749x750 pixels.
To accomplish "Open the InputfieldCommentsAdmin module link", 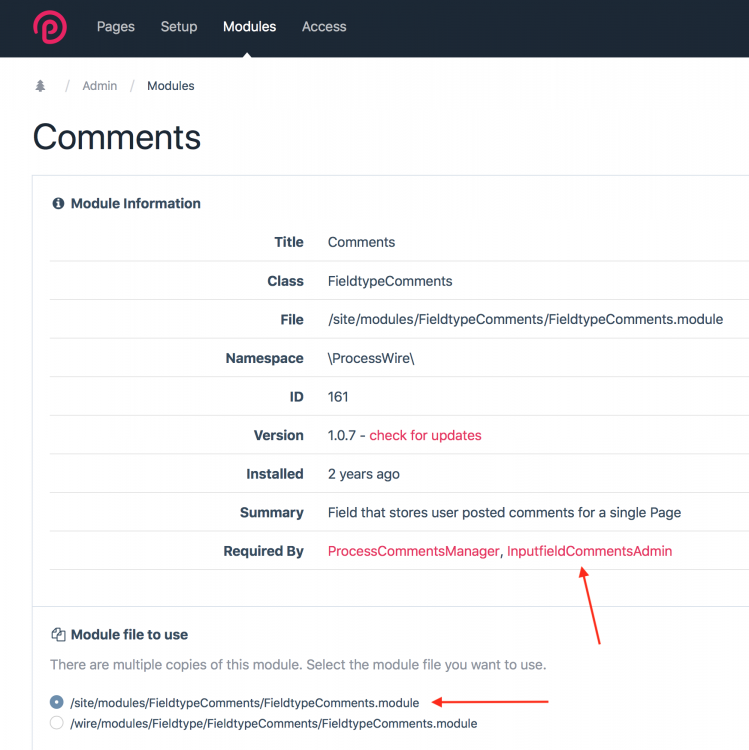I will click(x=589, y=551).
